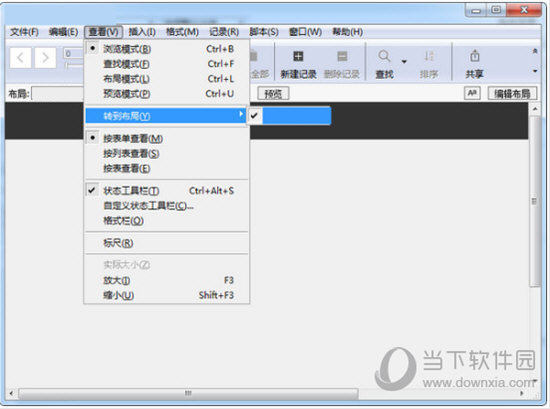Open the 脚本(S) Scripts menu
550x409 pixels.
click(x=264, y=32)
